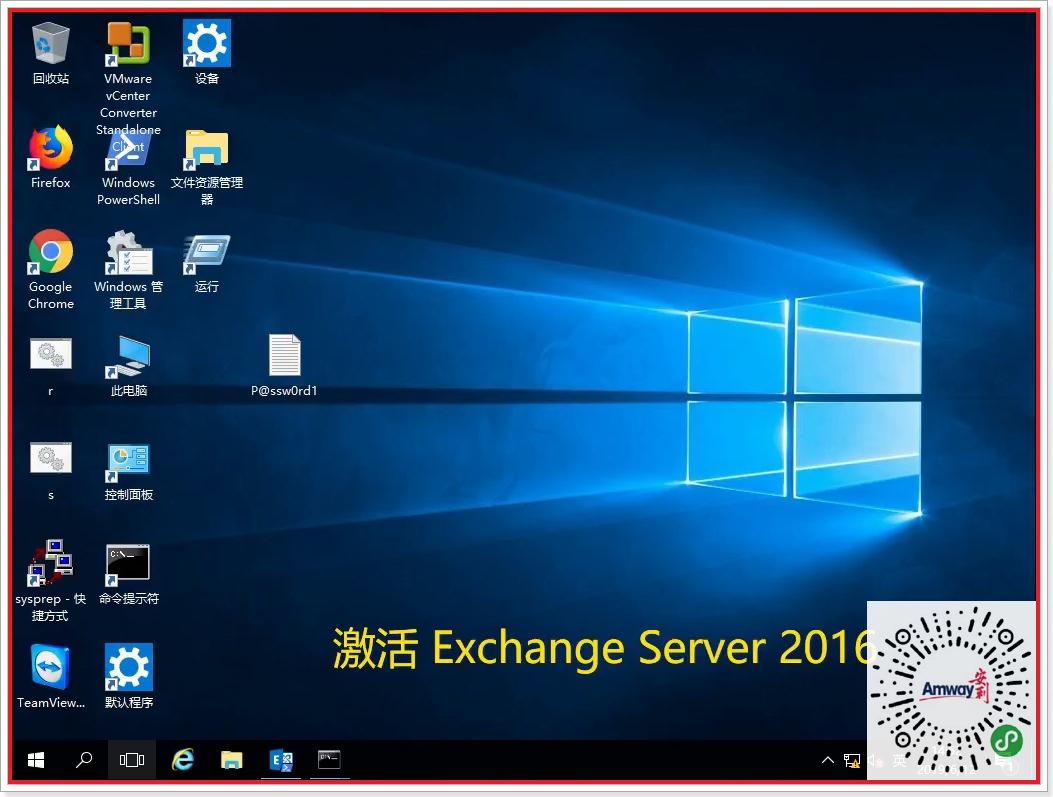Click the taskbar search magnifier
The height and width of the screenshot is (797, 1053).
[x=84, y=760]
